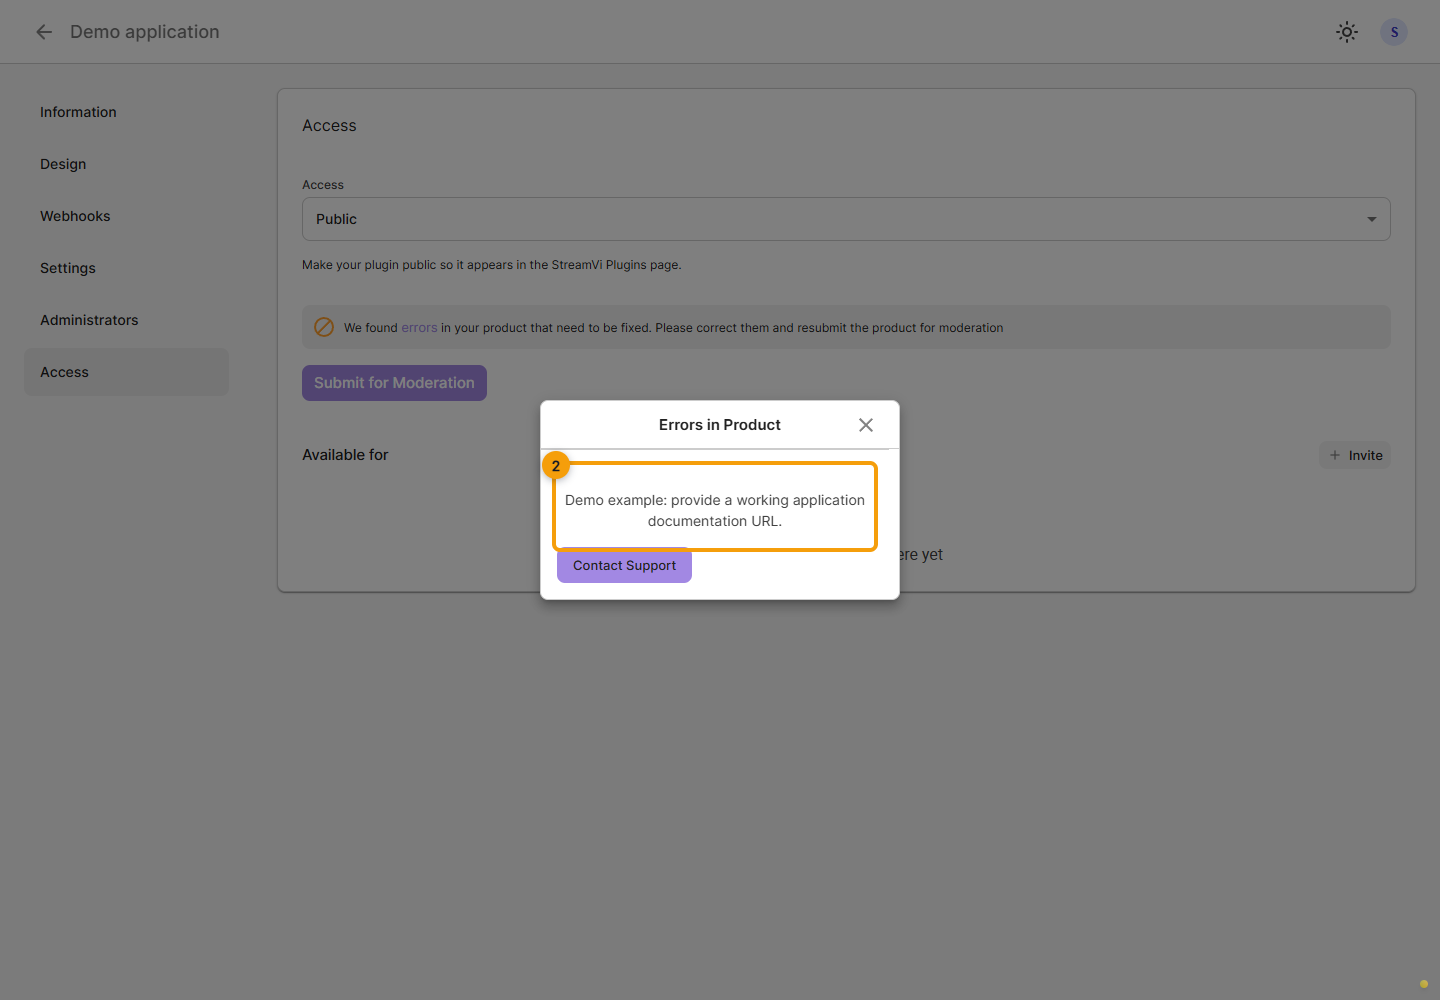Viewport: 1440px width, 1000px height.
Task: Expand the Access dropdown set to Public
Action: (x=846, y=219)
